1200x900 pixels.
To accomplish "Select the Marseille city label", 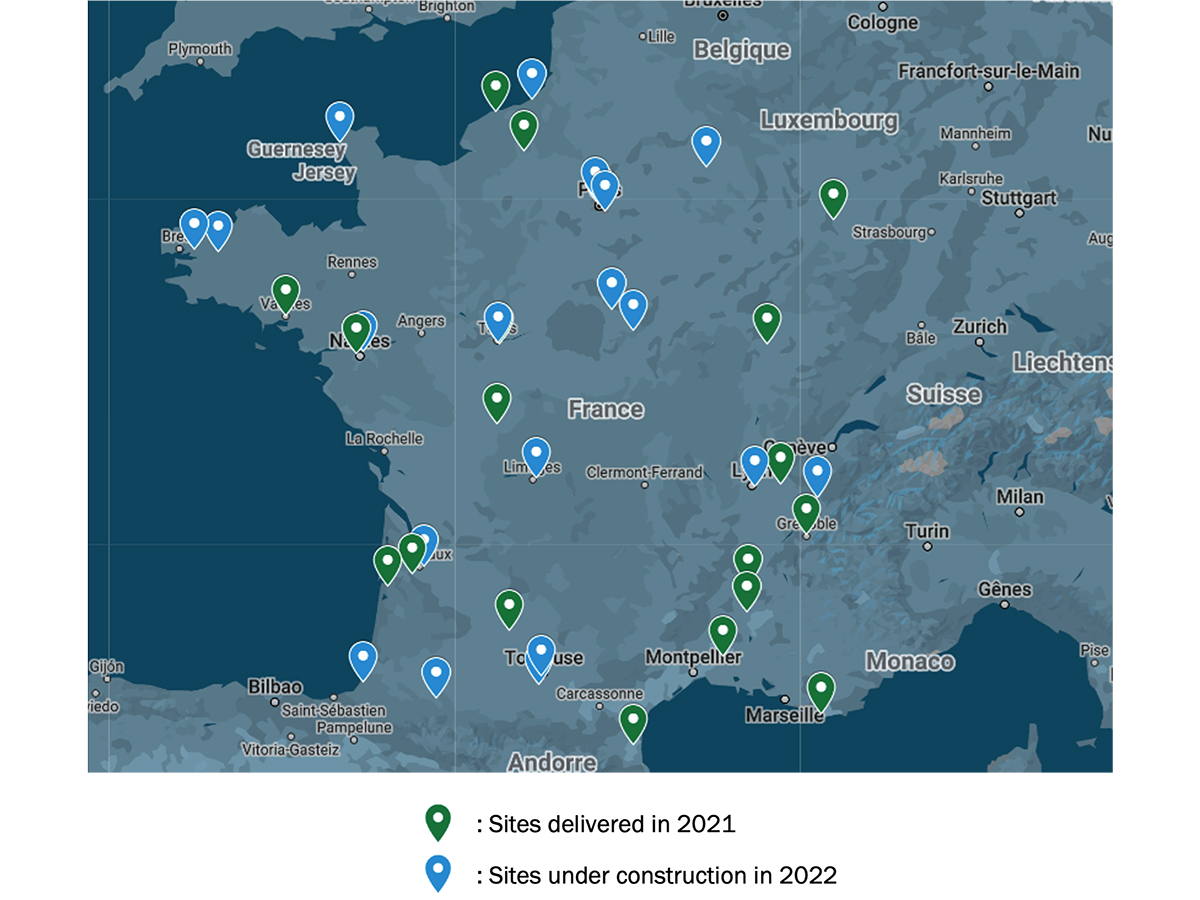I will click(783, 716).
